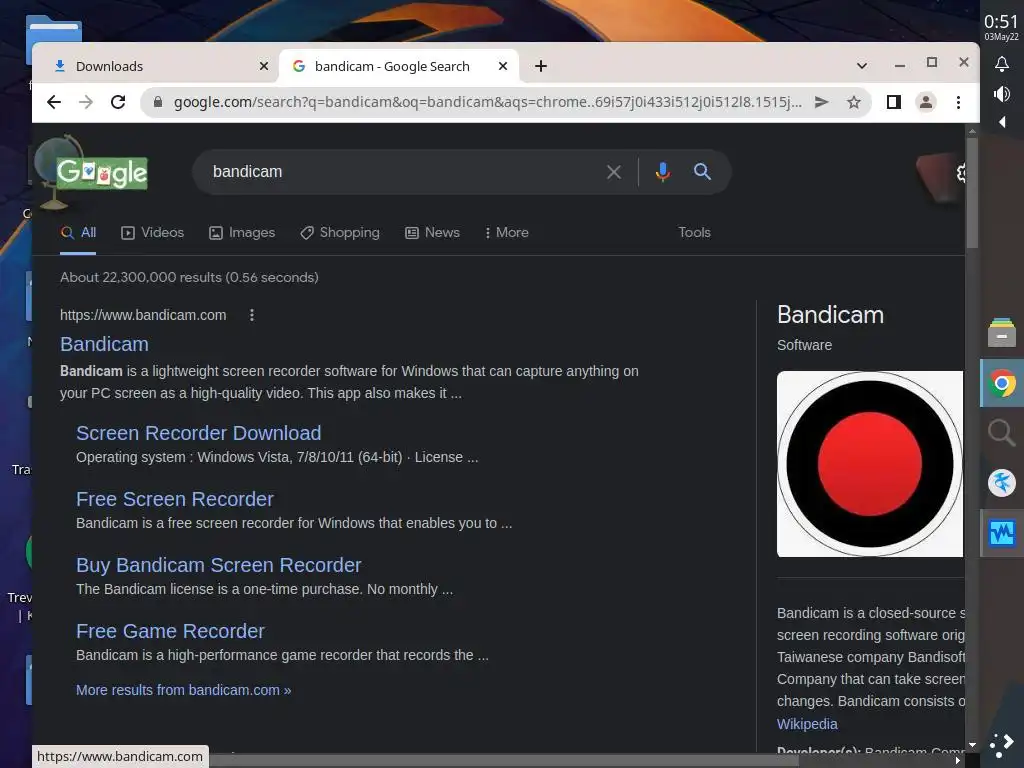Click the page vertical scrollbar thumb

click(x=972, y=193)
